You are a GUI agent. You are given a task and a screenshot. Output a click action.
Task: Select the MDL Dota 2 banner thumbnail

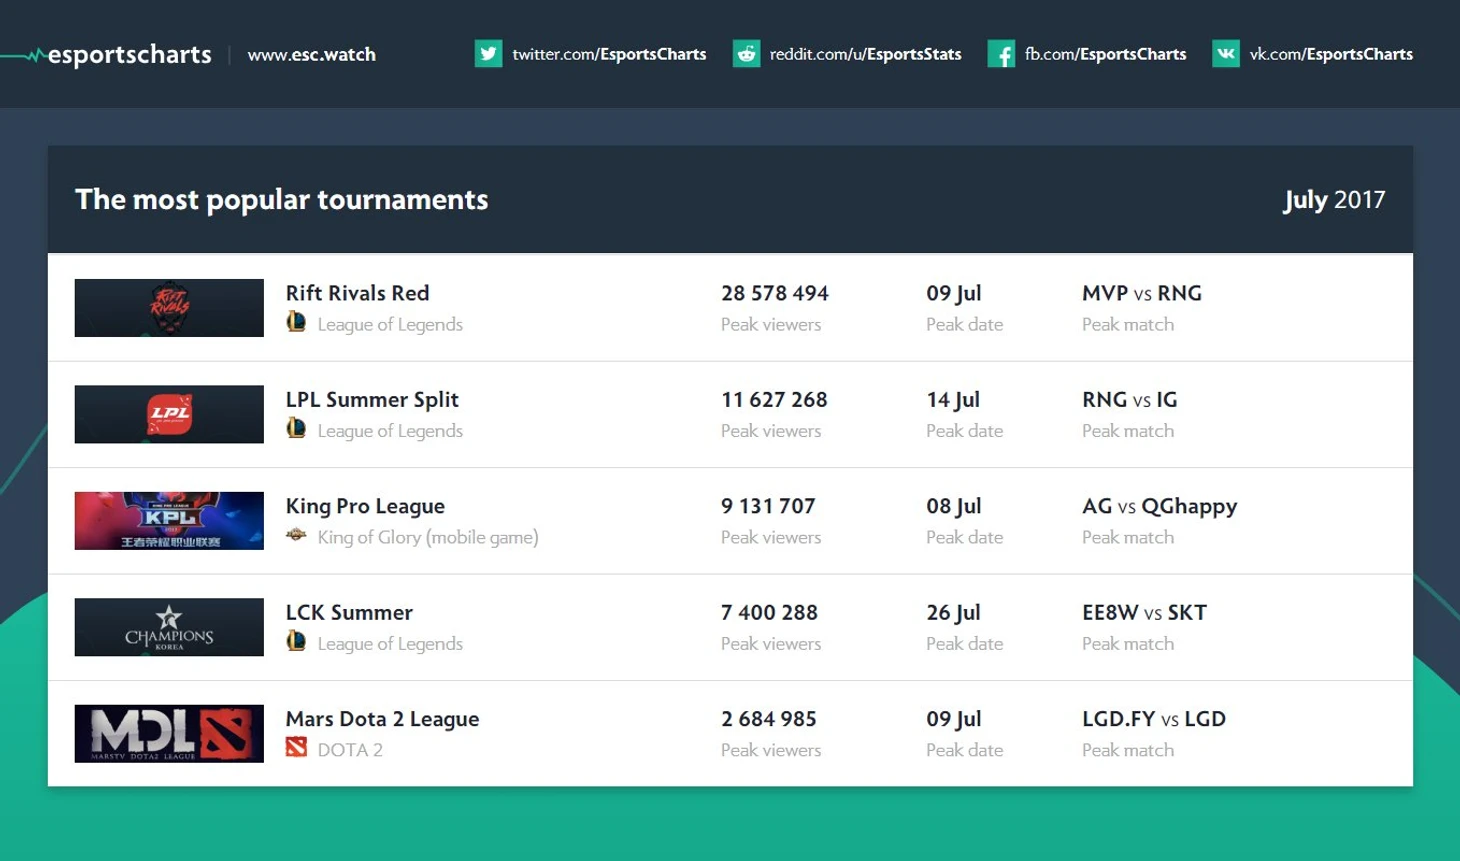(169, 734)
